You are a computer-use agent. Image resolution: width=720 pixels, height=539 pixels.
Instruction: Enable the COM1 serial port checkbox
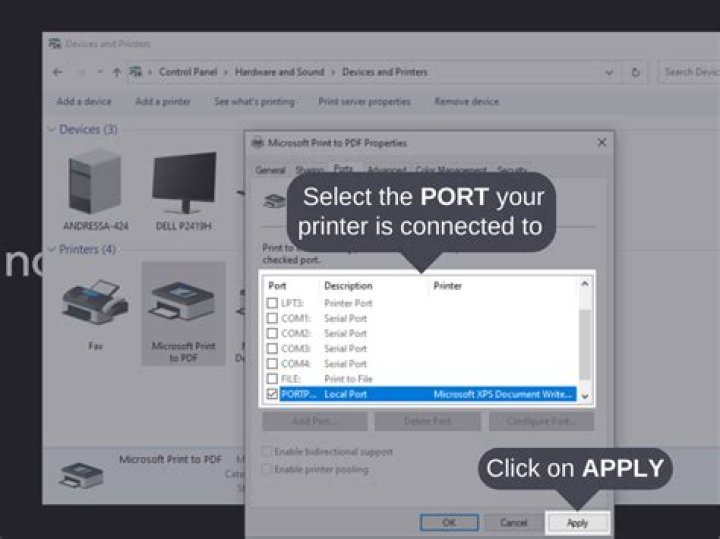coord(272,318)
